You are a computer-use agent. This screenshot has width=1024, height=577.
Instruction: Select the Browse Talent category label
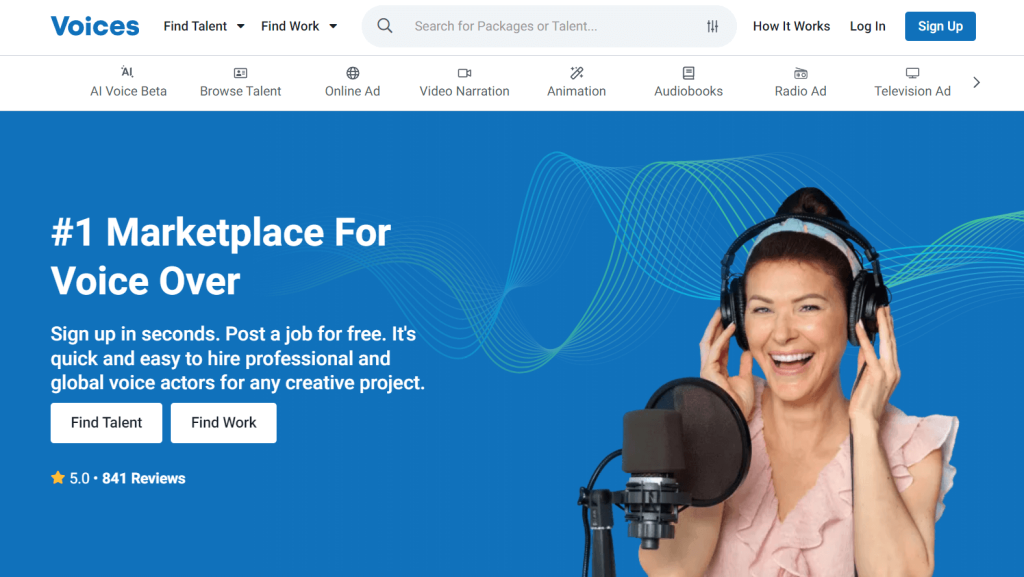pos(240,91)
